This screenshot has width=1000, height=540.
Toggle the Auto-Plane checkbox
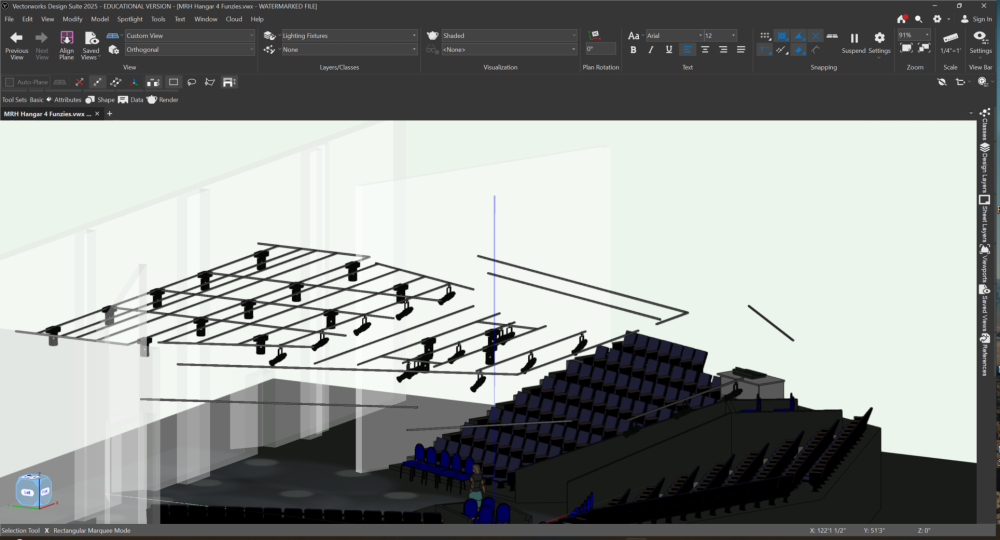(10, 82)
